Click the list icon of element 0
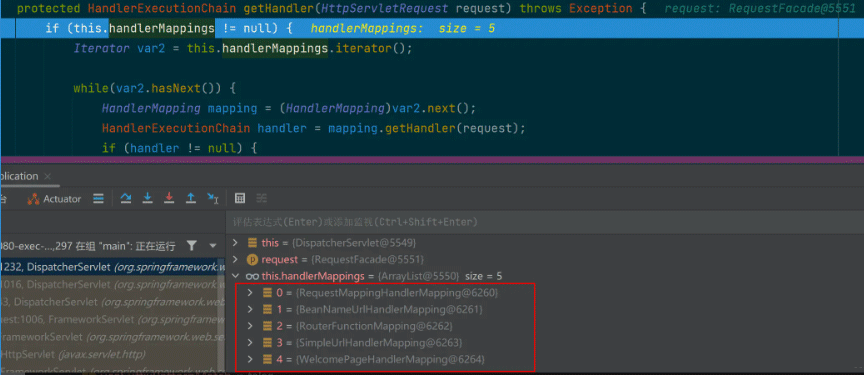Viewport: 864px width, 375px height. click(267, 293)
